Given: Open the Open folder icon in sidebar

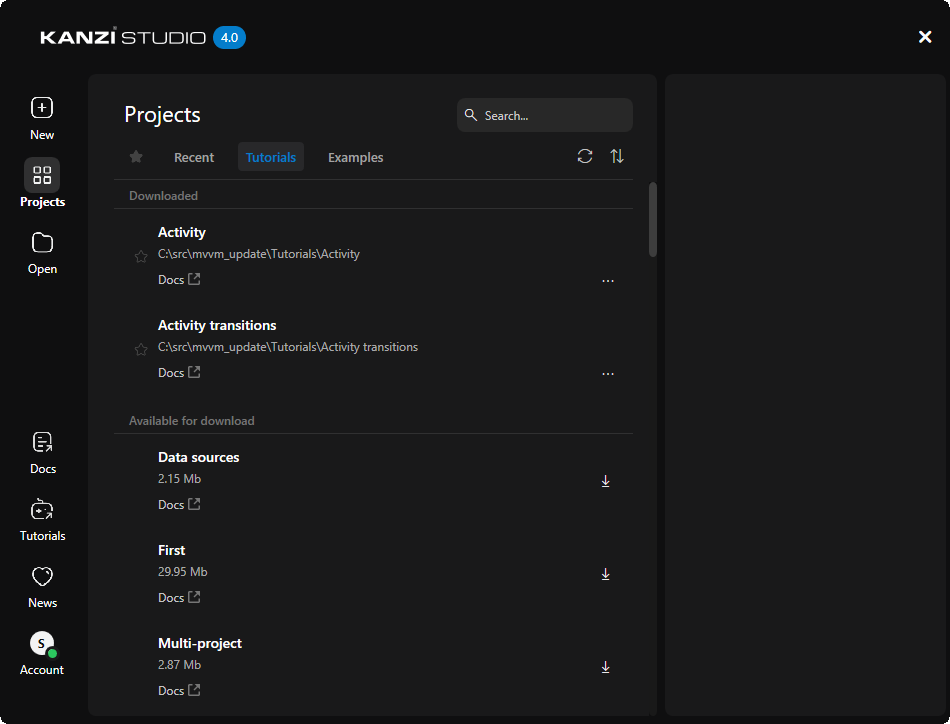Looking at the screenshot, I should tap(42, 243).
